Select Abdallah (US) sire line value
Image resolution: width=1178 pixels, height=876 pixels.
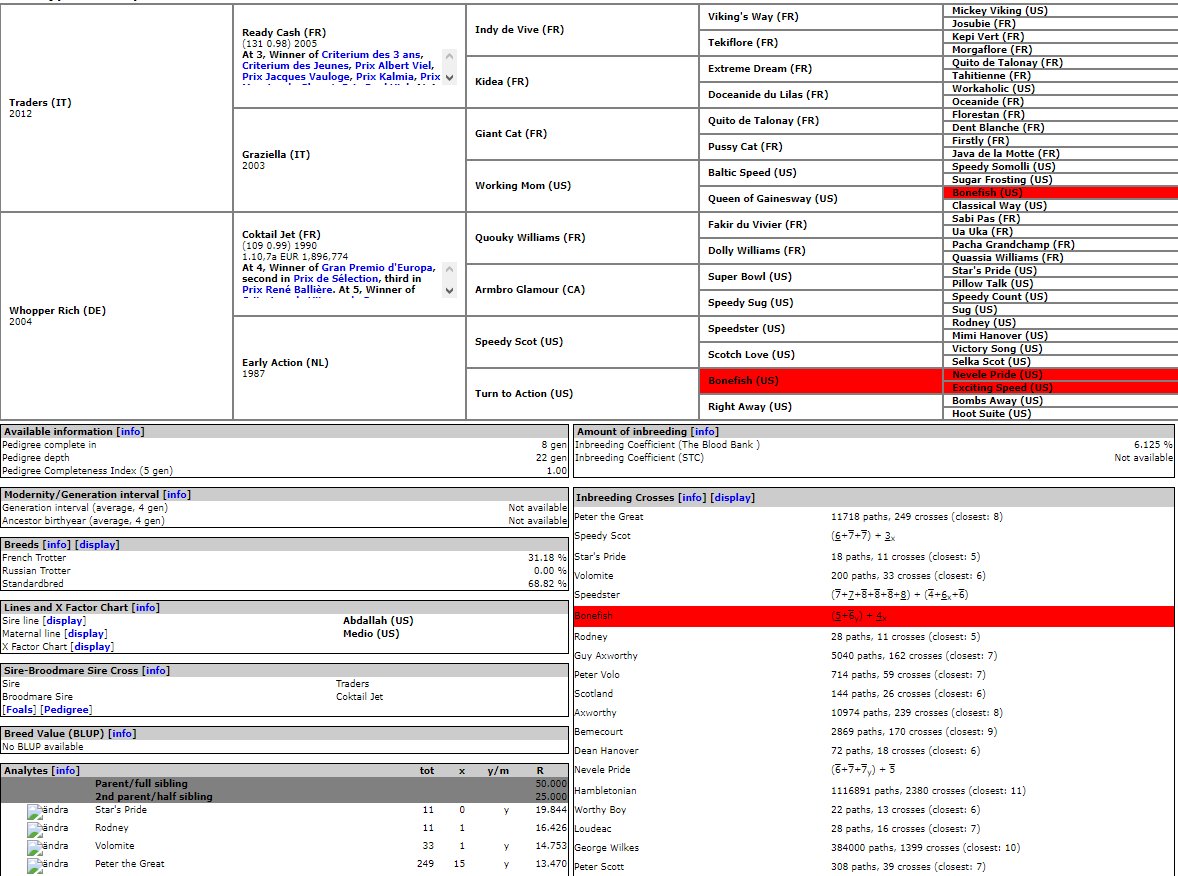(378, 621)
